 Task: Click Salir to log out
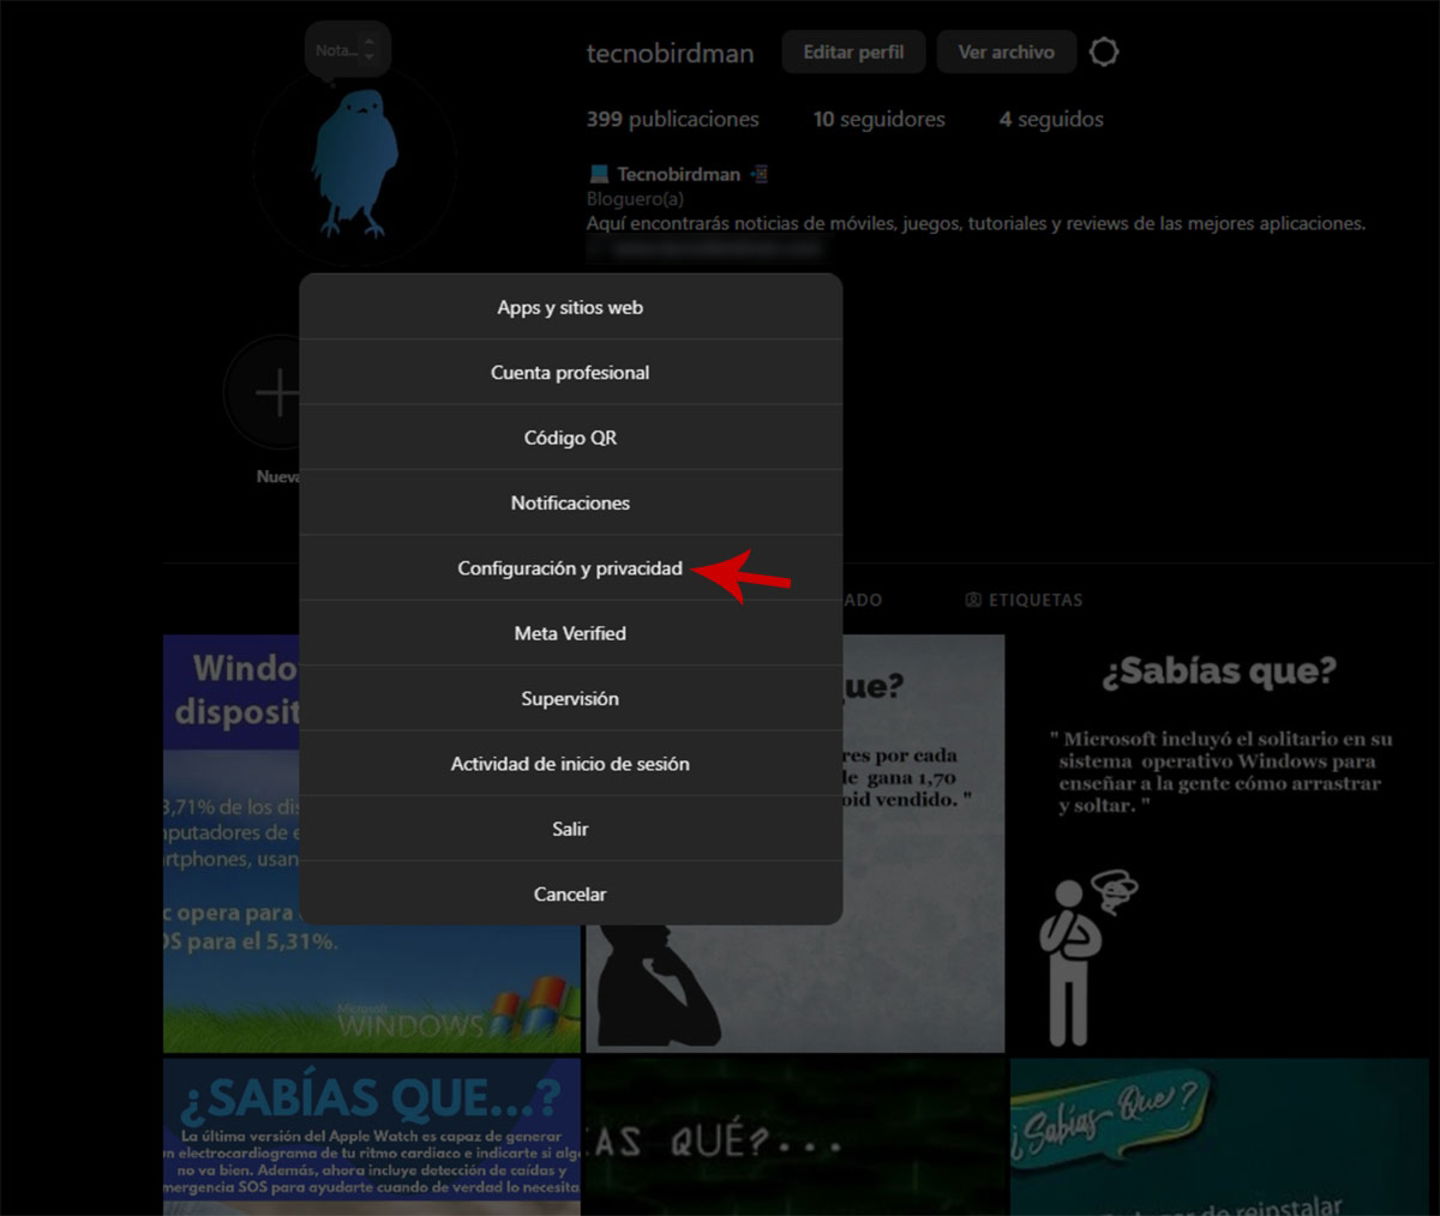570,828
